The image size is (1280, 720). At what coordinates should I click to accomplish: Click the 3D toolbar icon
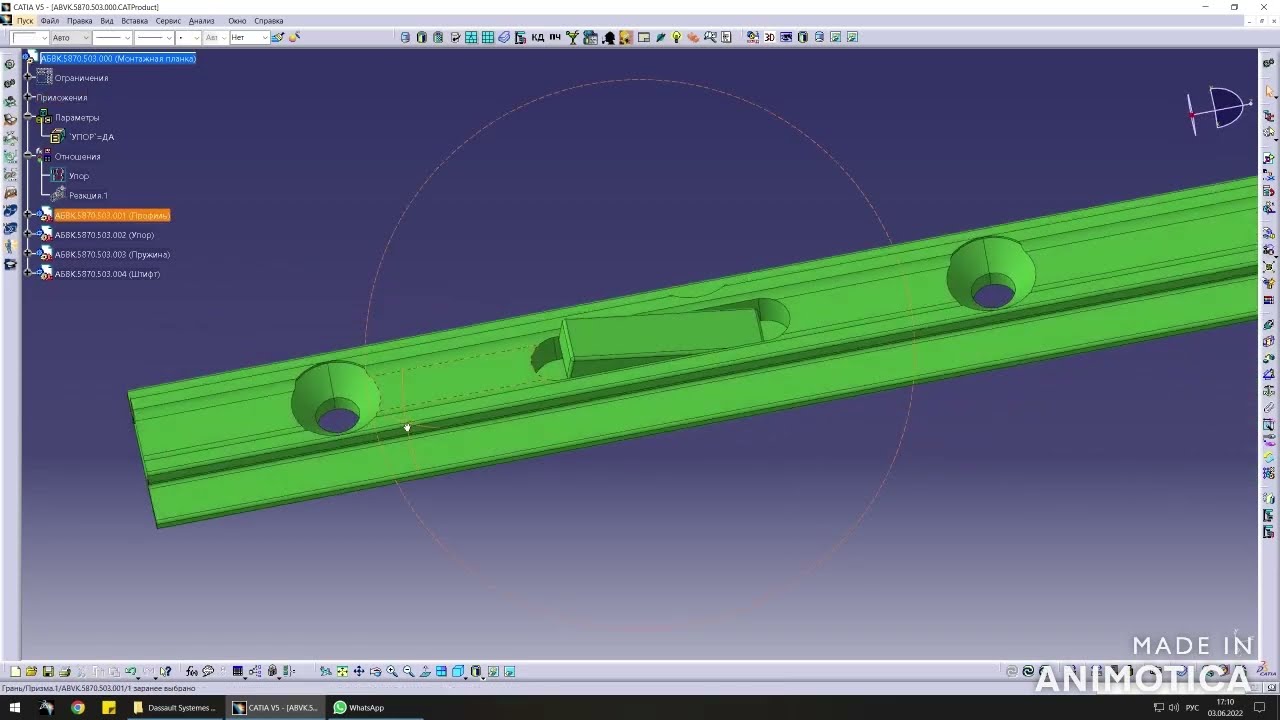(x=769, y=37)
